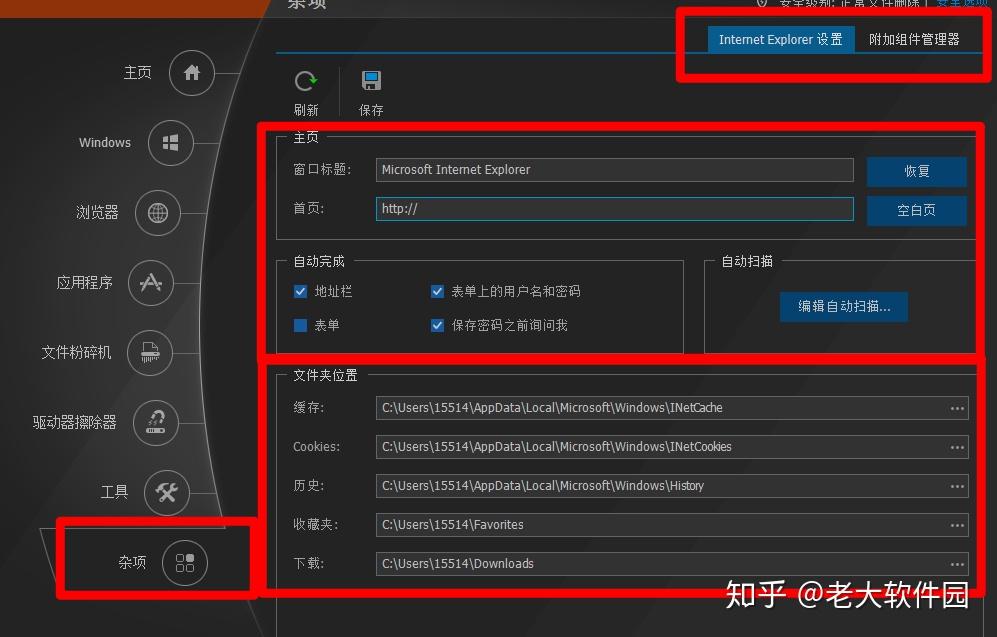
Task: Select the 工具 sidebar label
Action: tap(114, 493)
